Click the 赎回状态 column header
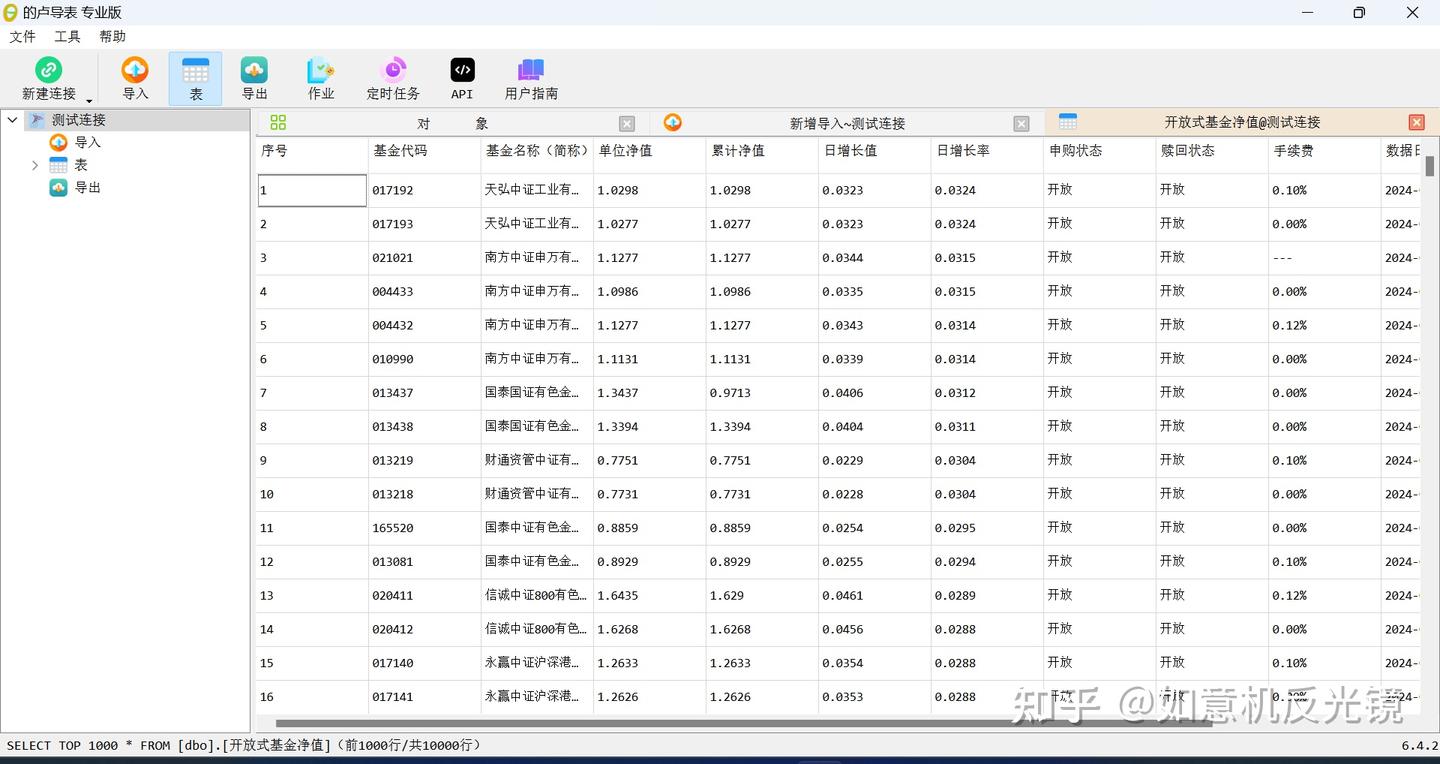The image size is (1440, 764). click(x=1212, y=150)
